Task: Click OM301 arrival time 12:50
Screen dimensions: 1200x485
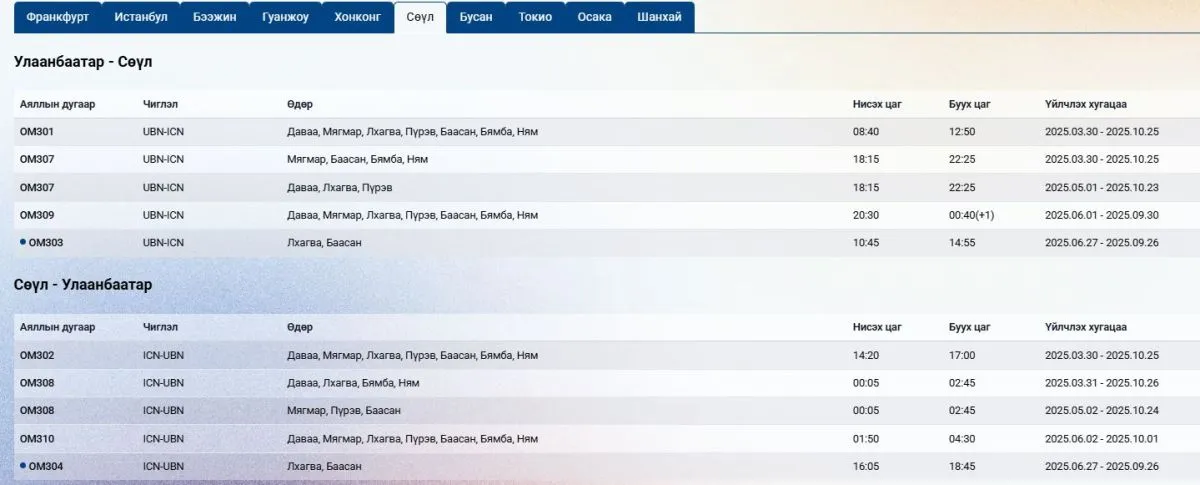Action: [x=962, y=132]
